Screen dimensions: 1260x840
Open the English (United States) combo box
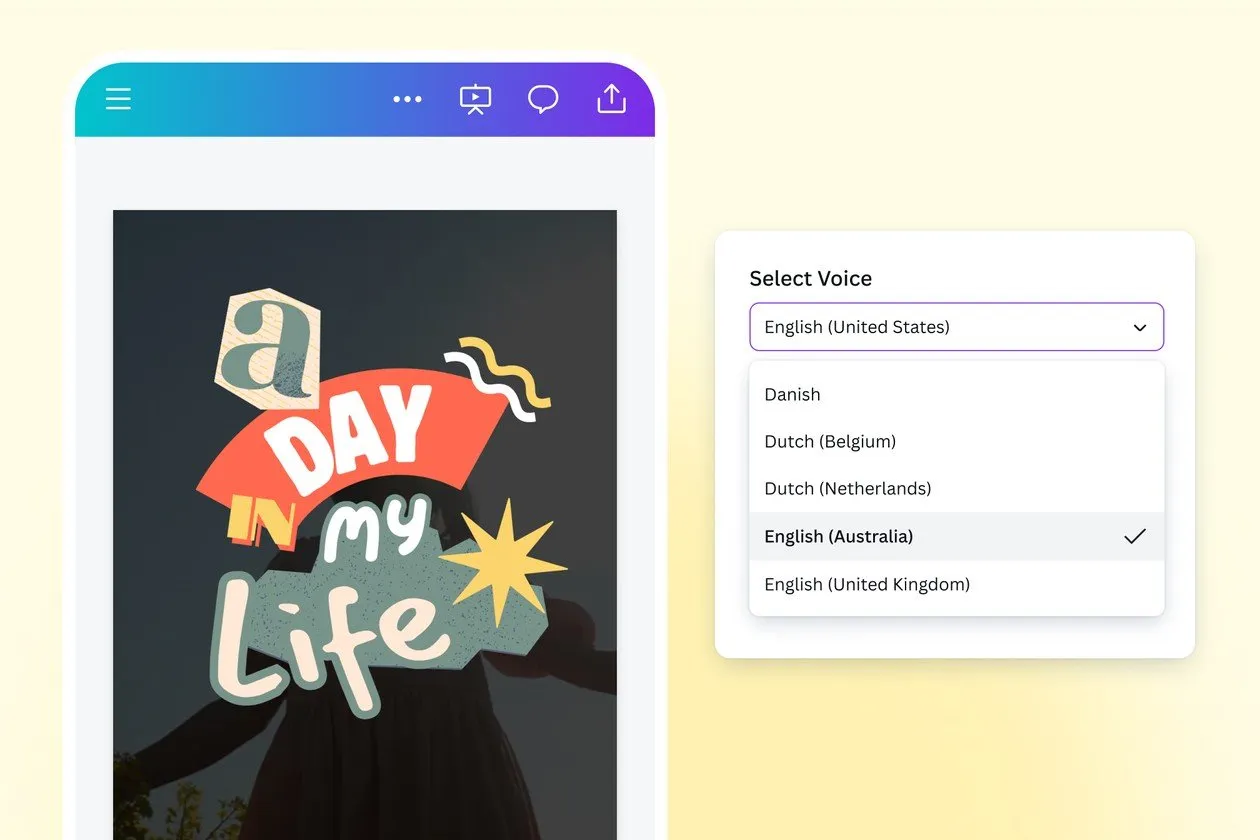pos(955,327)
